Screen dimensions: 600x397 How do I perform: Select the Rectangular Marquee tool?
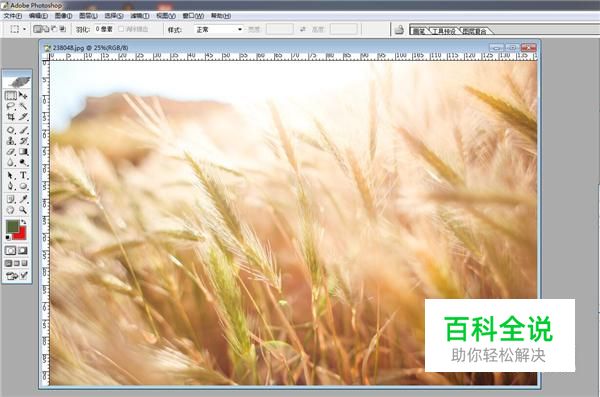click(10, 95)
